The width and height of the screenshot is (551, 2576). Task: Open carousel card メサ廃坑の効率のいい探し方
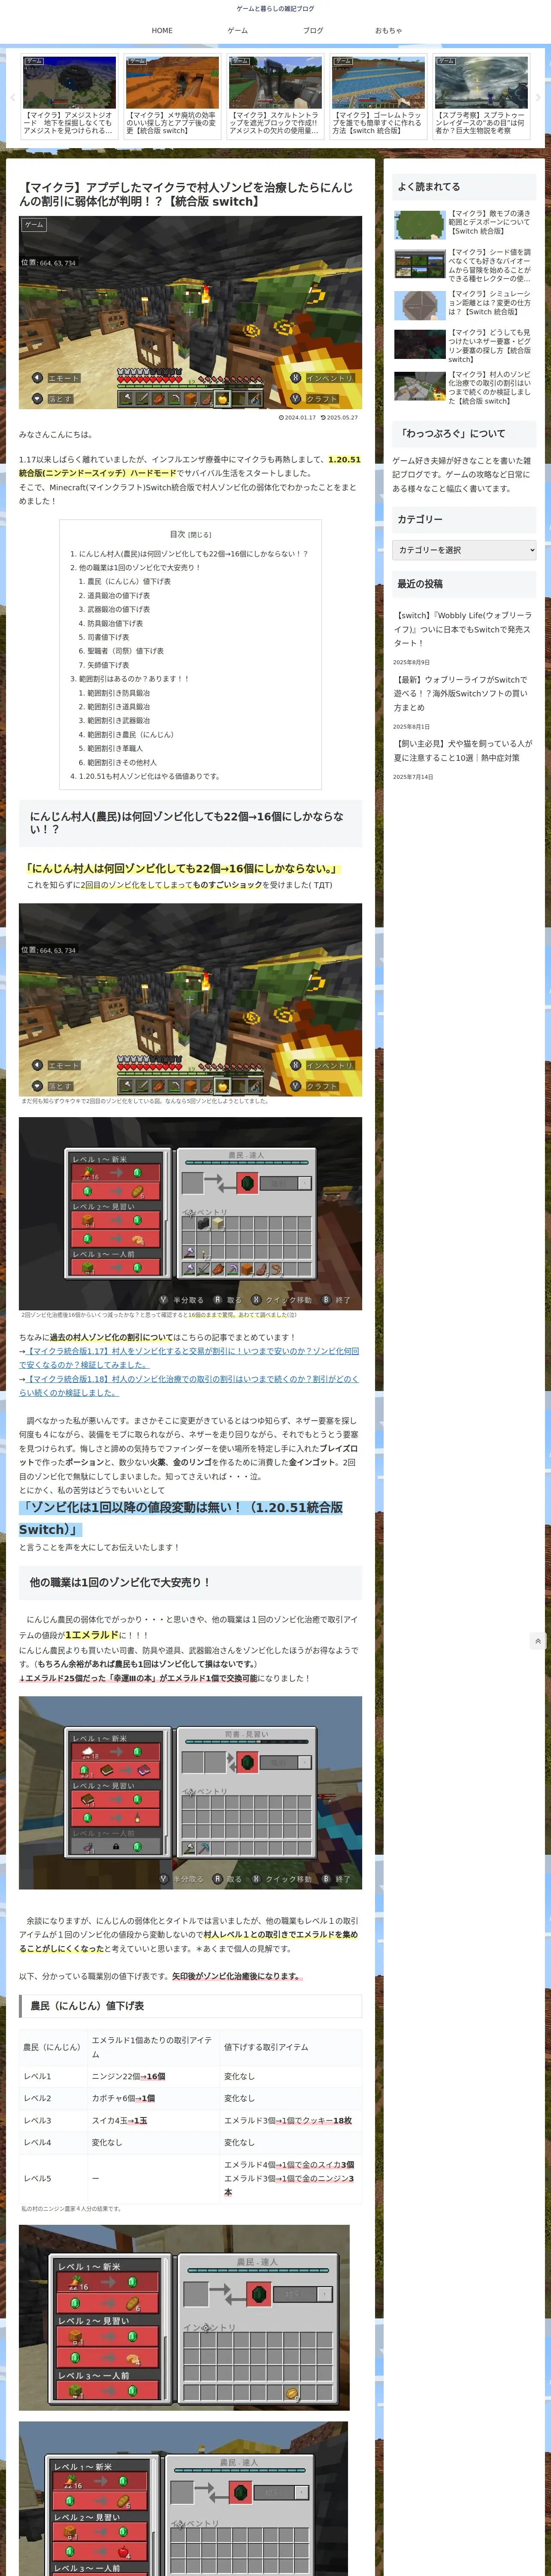(172, 97)
